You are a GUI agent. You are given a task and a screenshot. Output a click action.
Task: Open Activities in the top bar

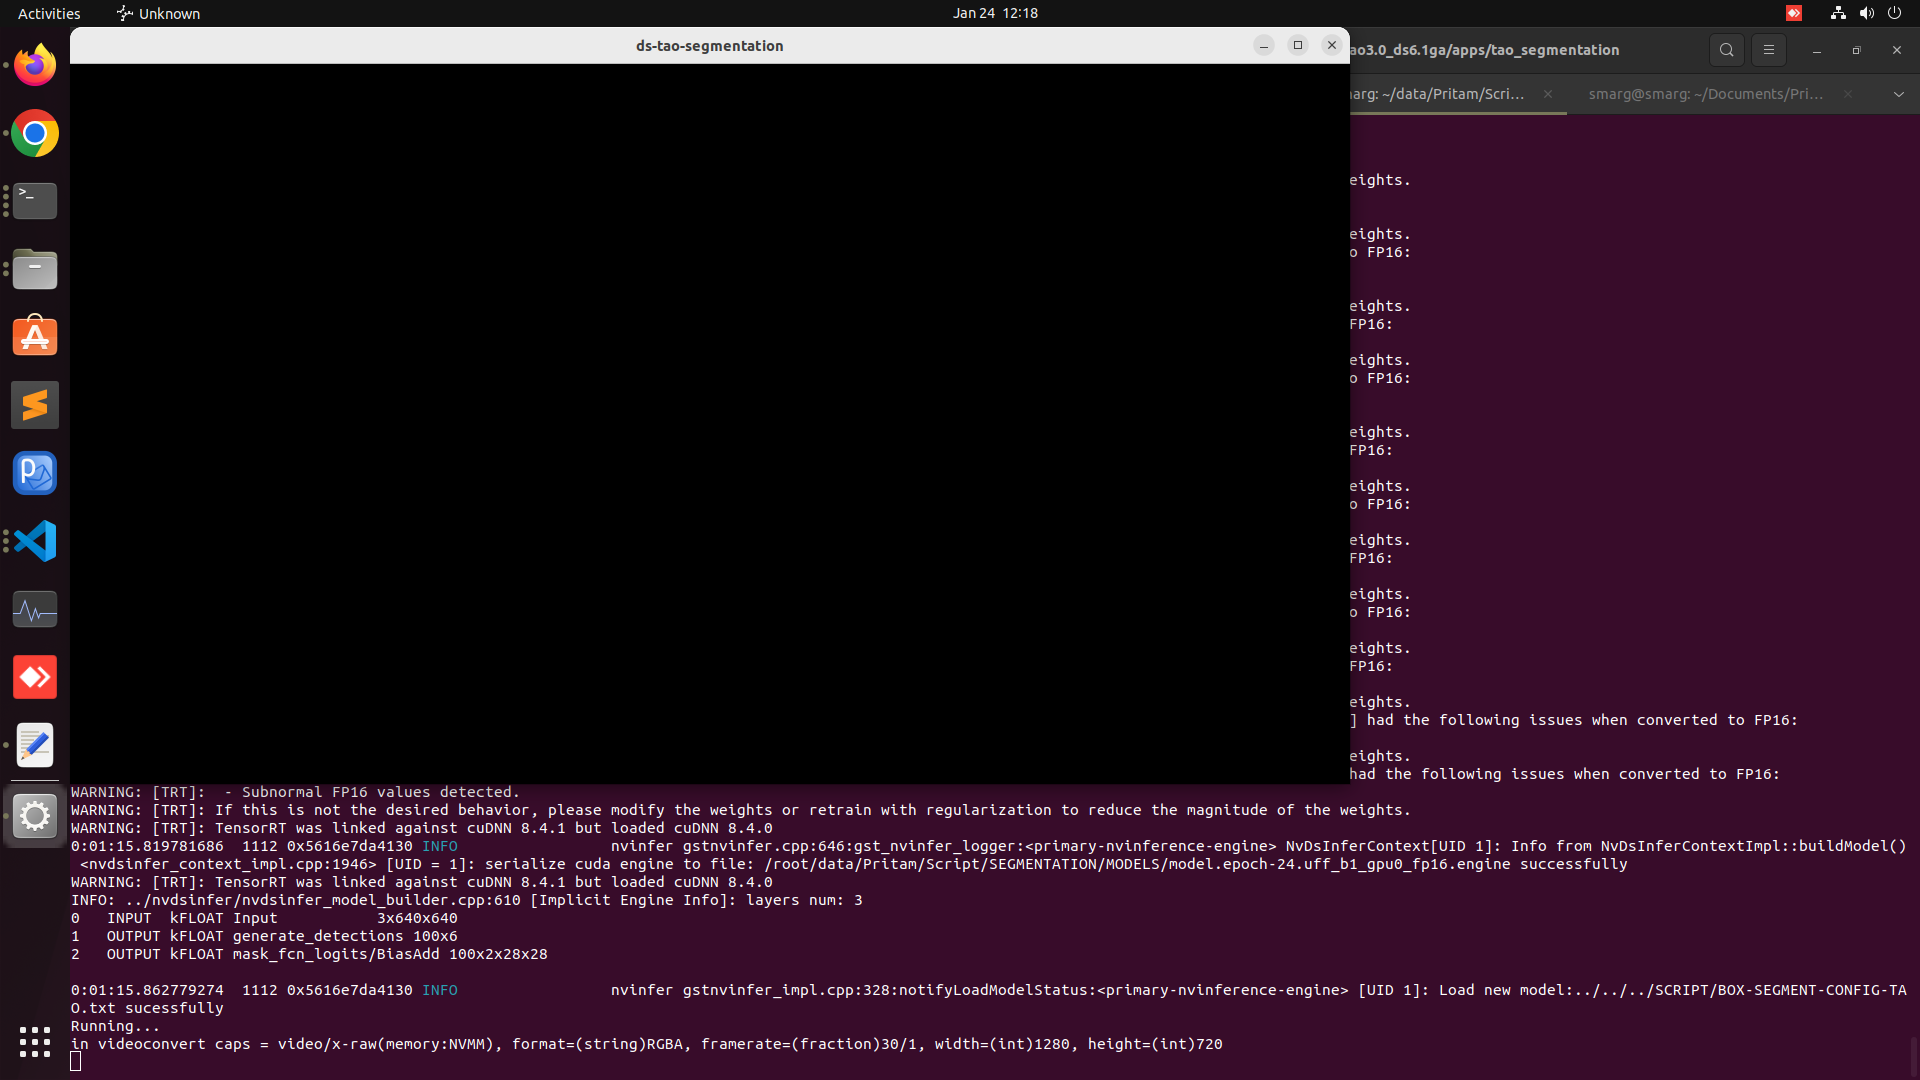click(48, 13)
